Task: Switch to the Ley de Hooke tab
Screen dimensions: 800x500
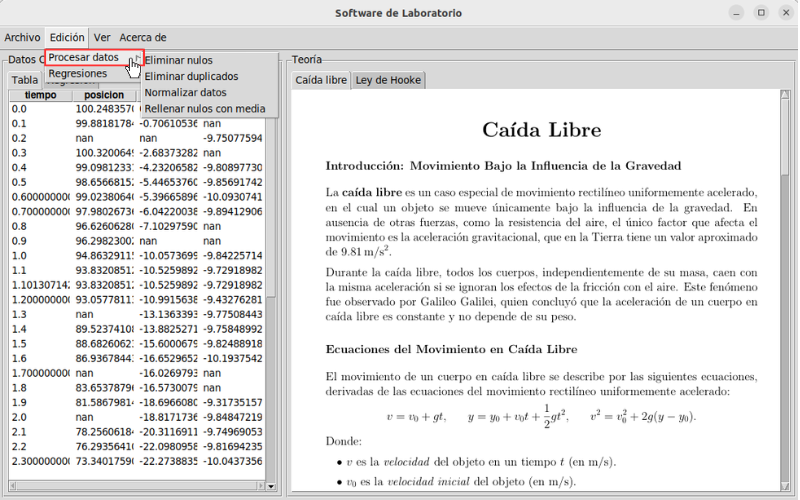Action: pos(388,80)
